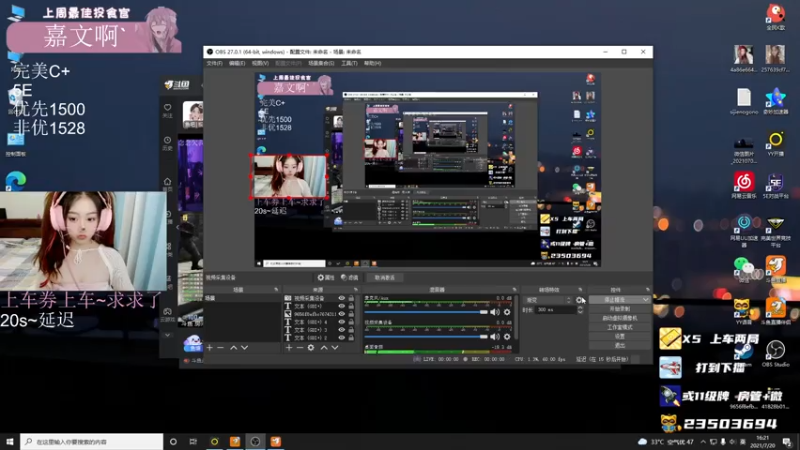This screenshot has width=800, height=450.
Task: Move the selected source down in Sources list
Action: pyautogui.click(x=335, y=347)
